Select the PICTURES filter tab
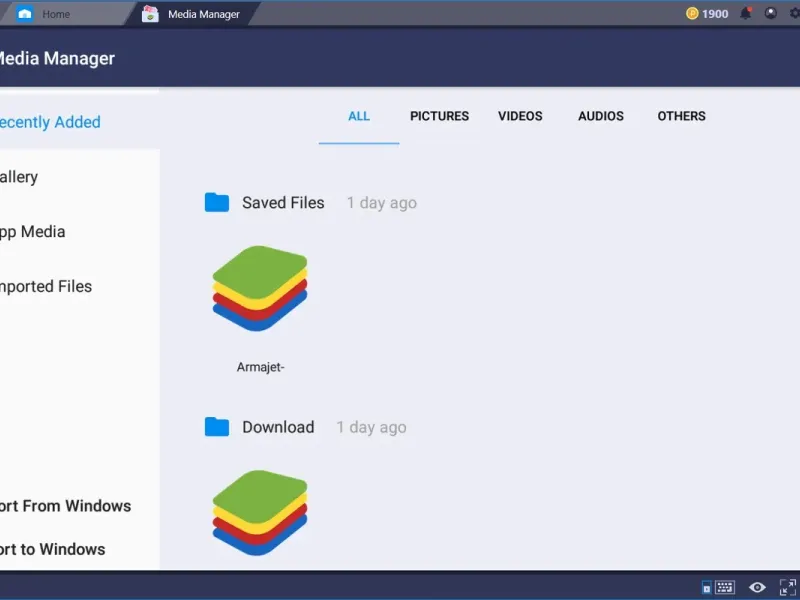This screenshot has width=800, height=600. 439,116
